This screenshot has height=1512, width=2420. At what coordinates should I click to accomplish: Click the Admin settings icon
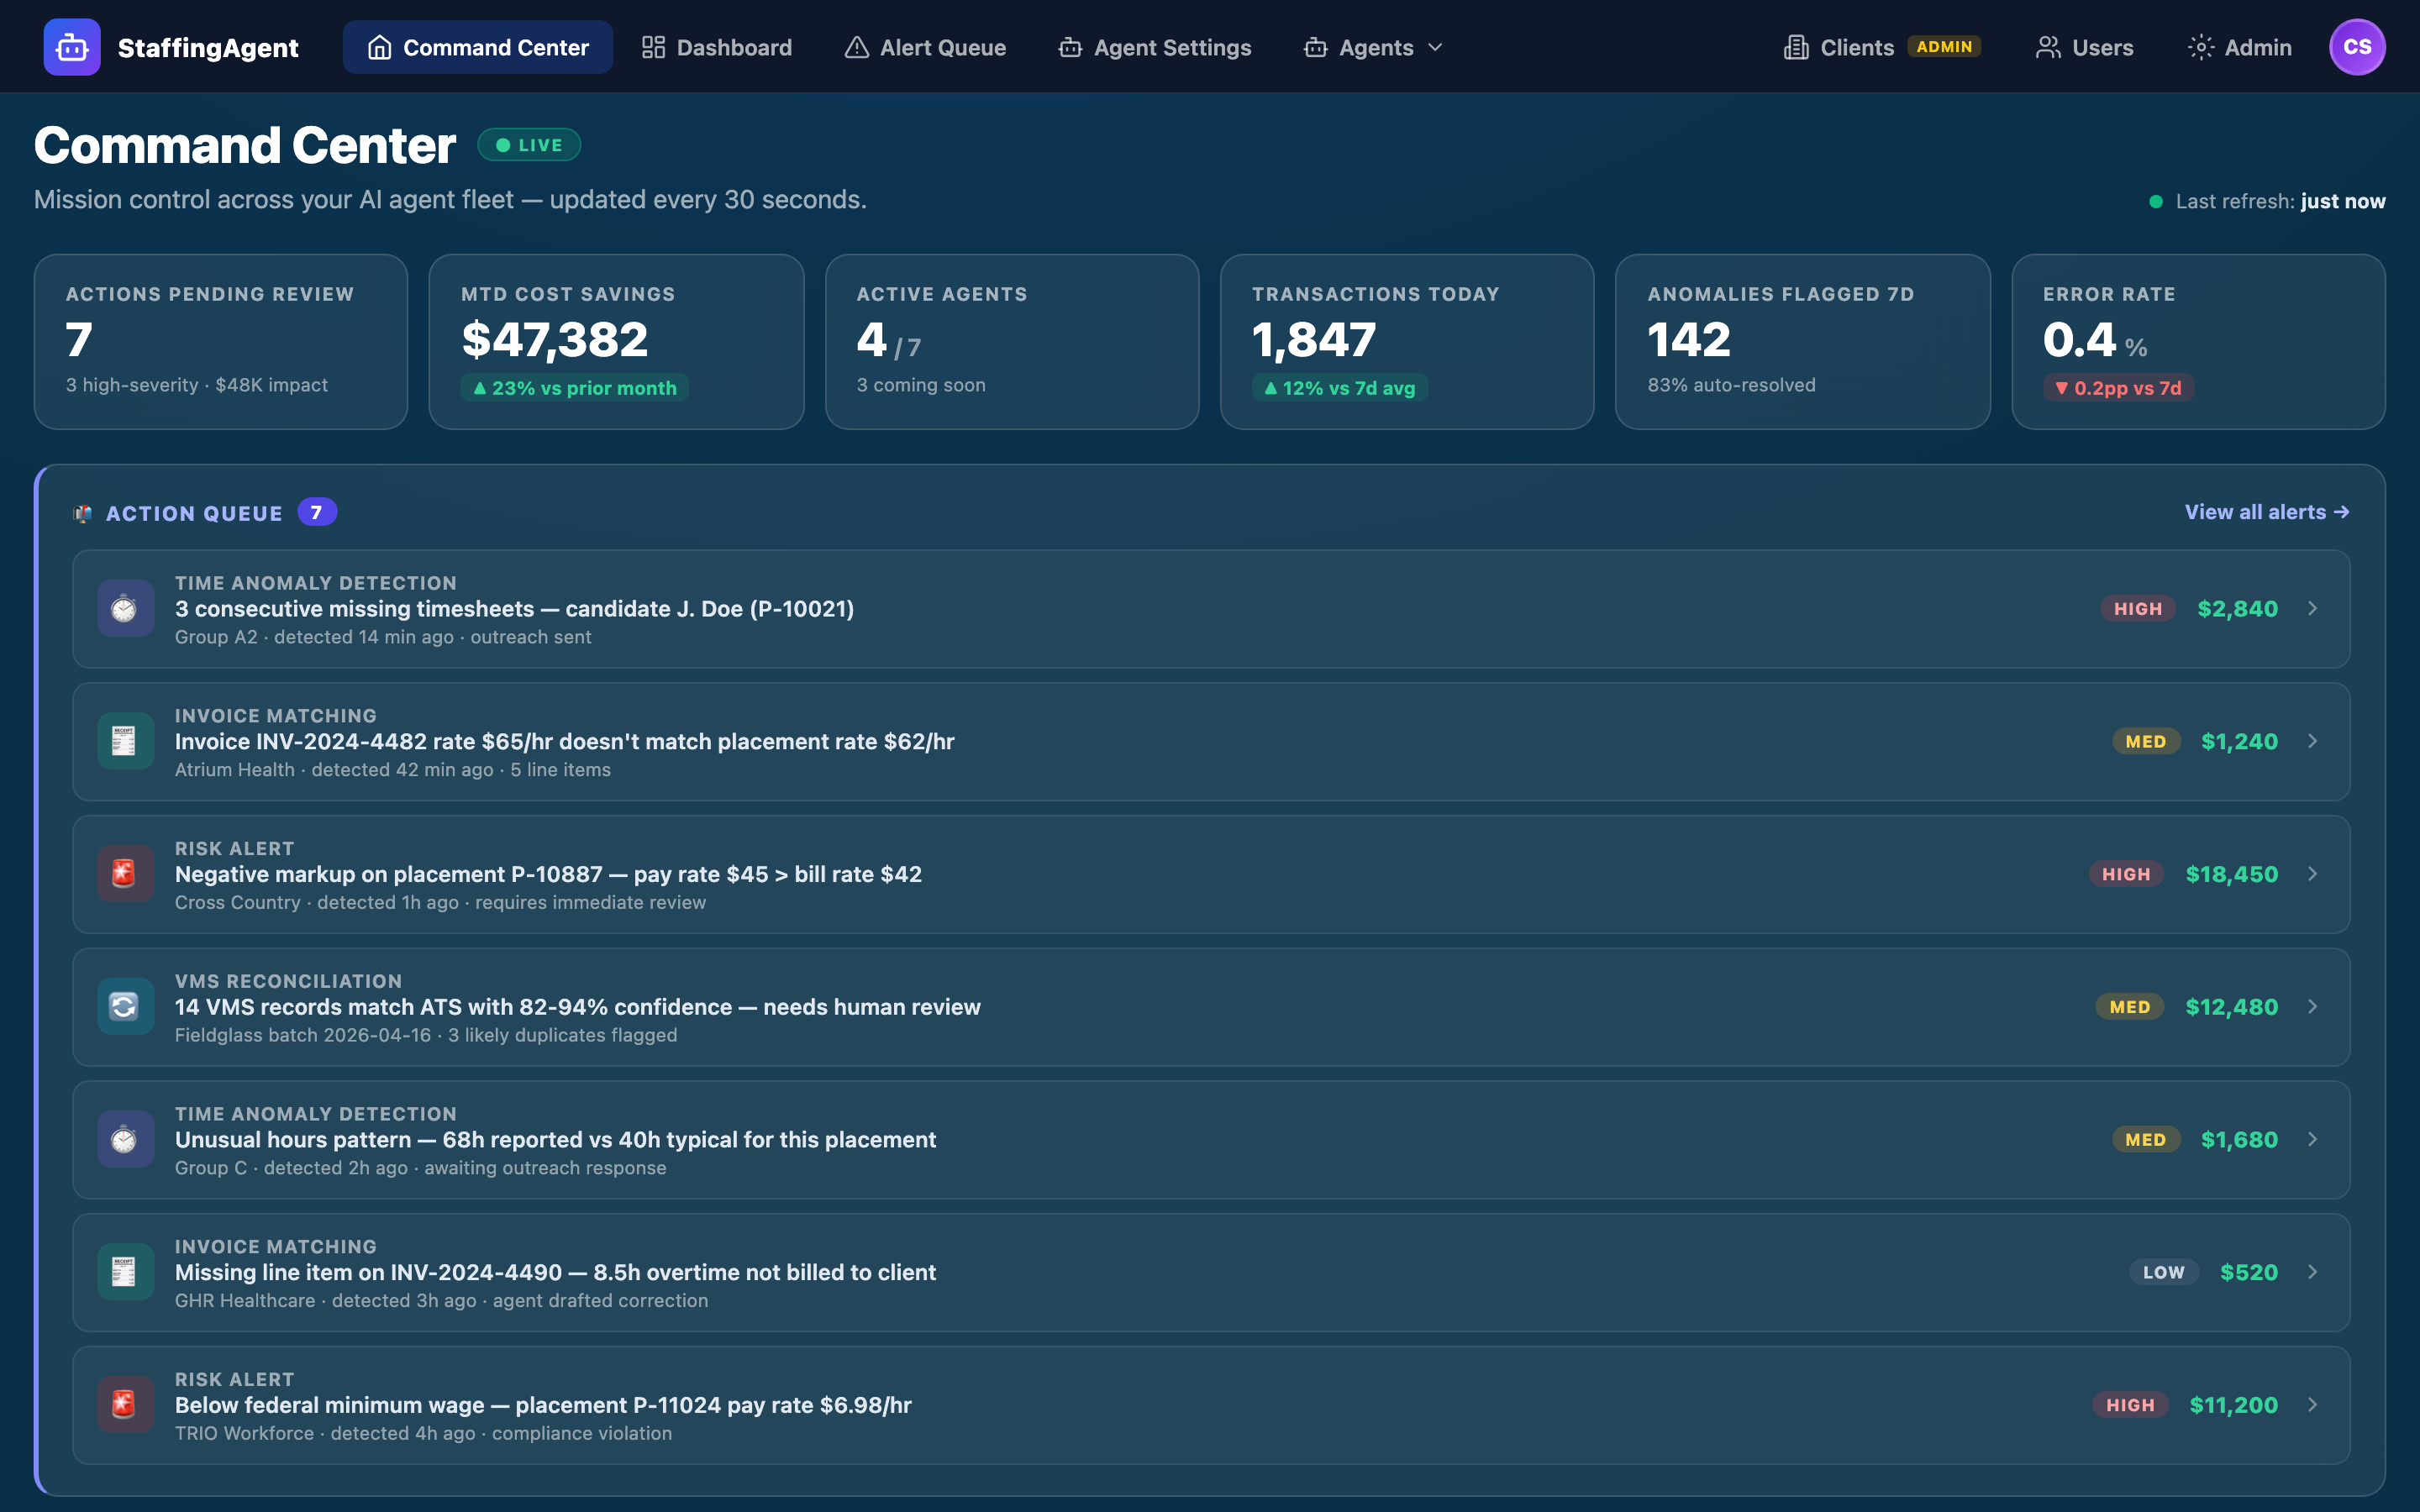2202,46
